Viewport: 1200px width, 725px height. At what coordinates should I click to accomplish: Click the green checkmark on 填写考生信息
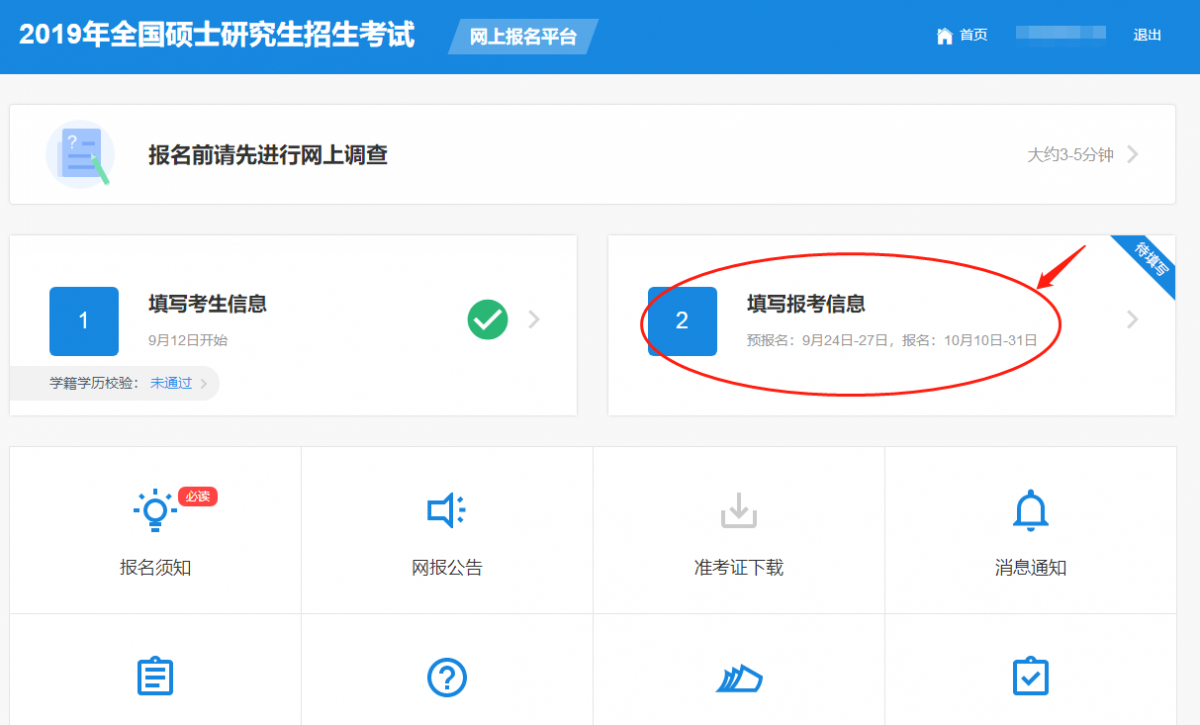(x=487, y=320)
